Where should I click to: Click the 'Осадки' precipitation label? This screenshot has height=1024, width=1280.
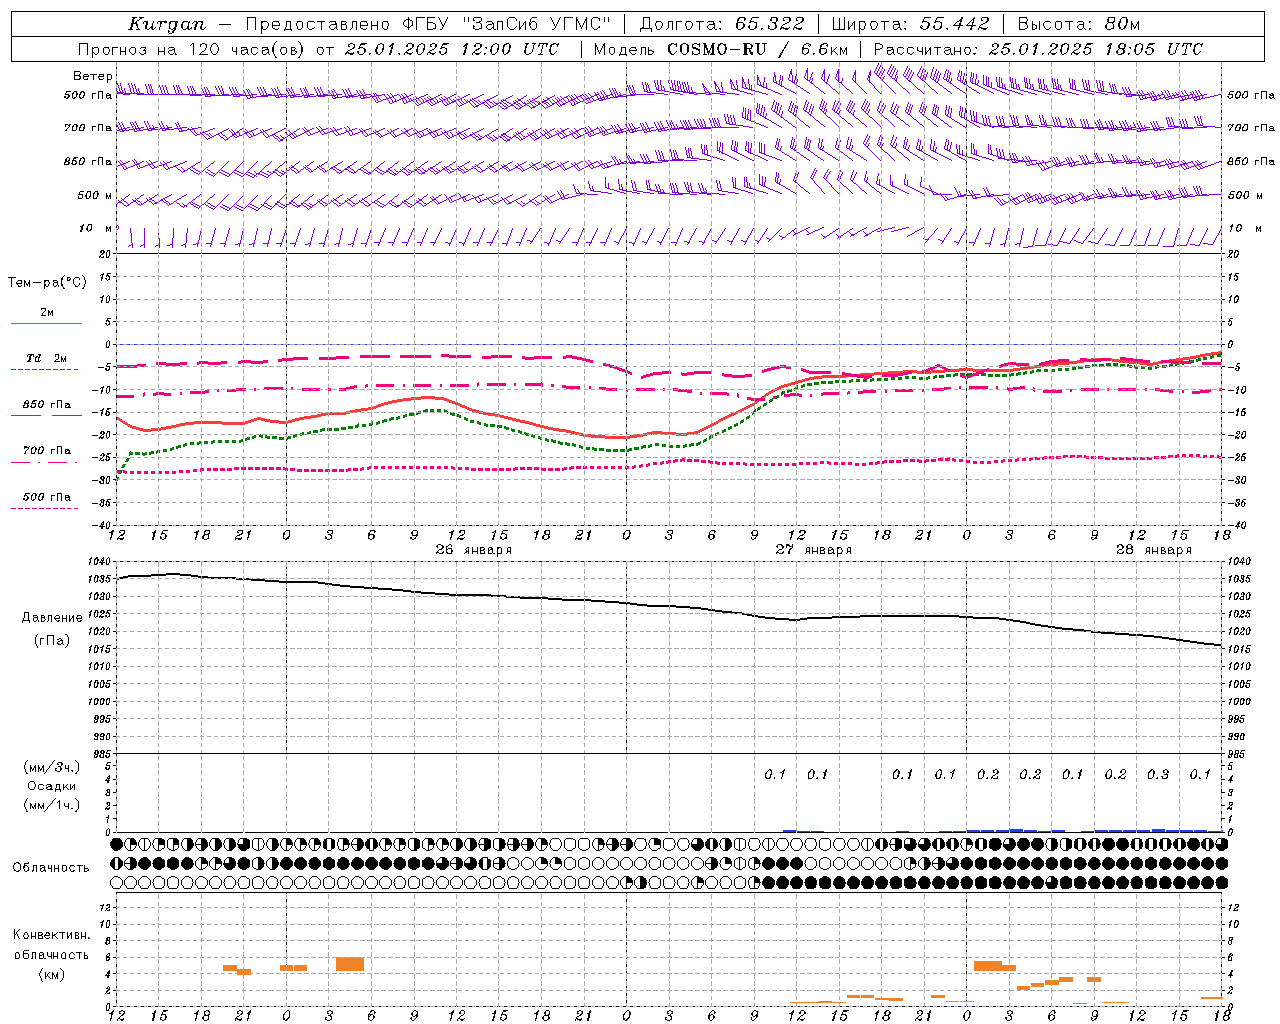click(x=51, y=786)
